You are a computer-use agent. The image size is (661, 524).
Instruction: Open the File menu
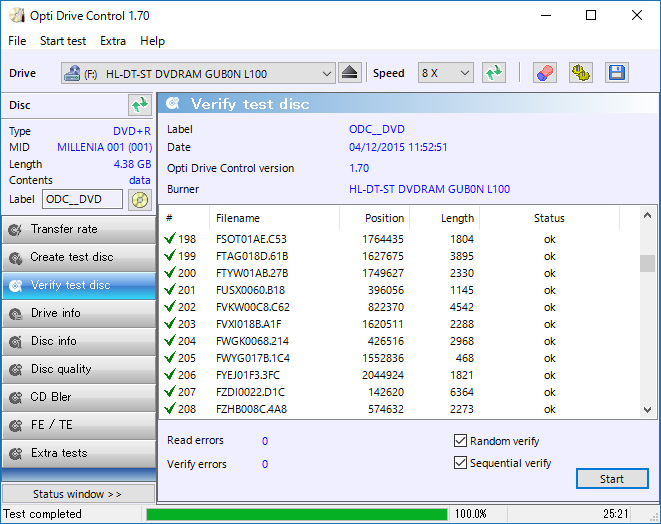tap(17, 41)
